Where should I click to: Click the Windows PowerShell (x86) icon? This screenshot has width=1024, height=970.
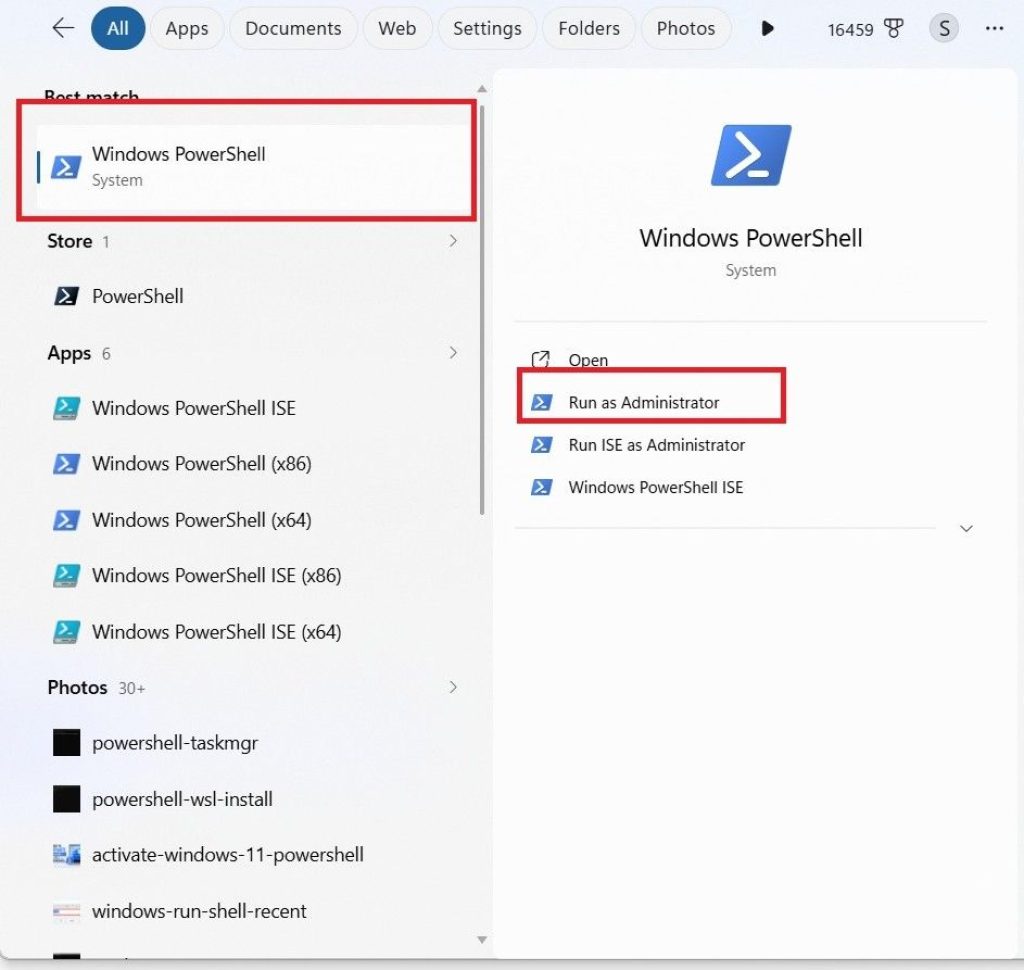pos(67,464)
